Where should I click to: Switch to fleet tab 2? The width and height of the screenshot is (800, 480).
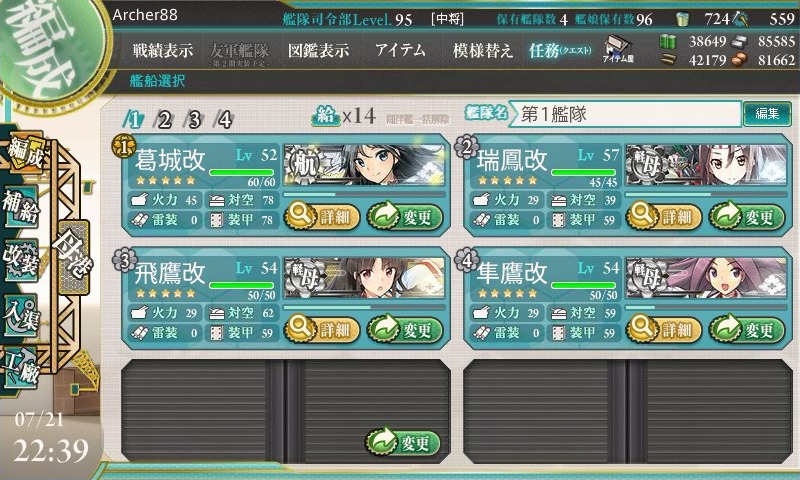(x=164, y=120)
